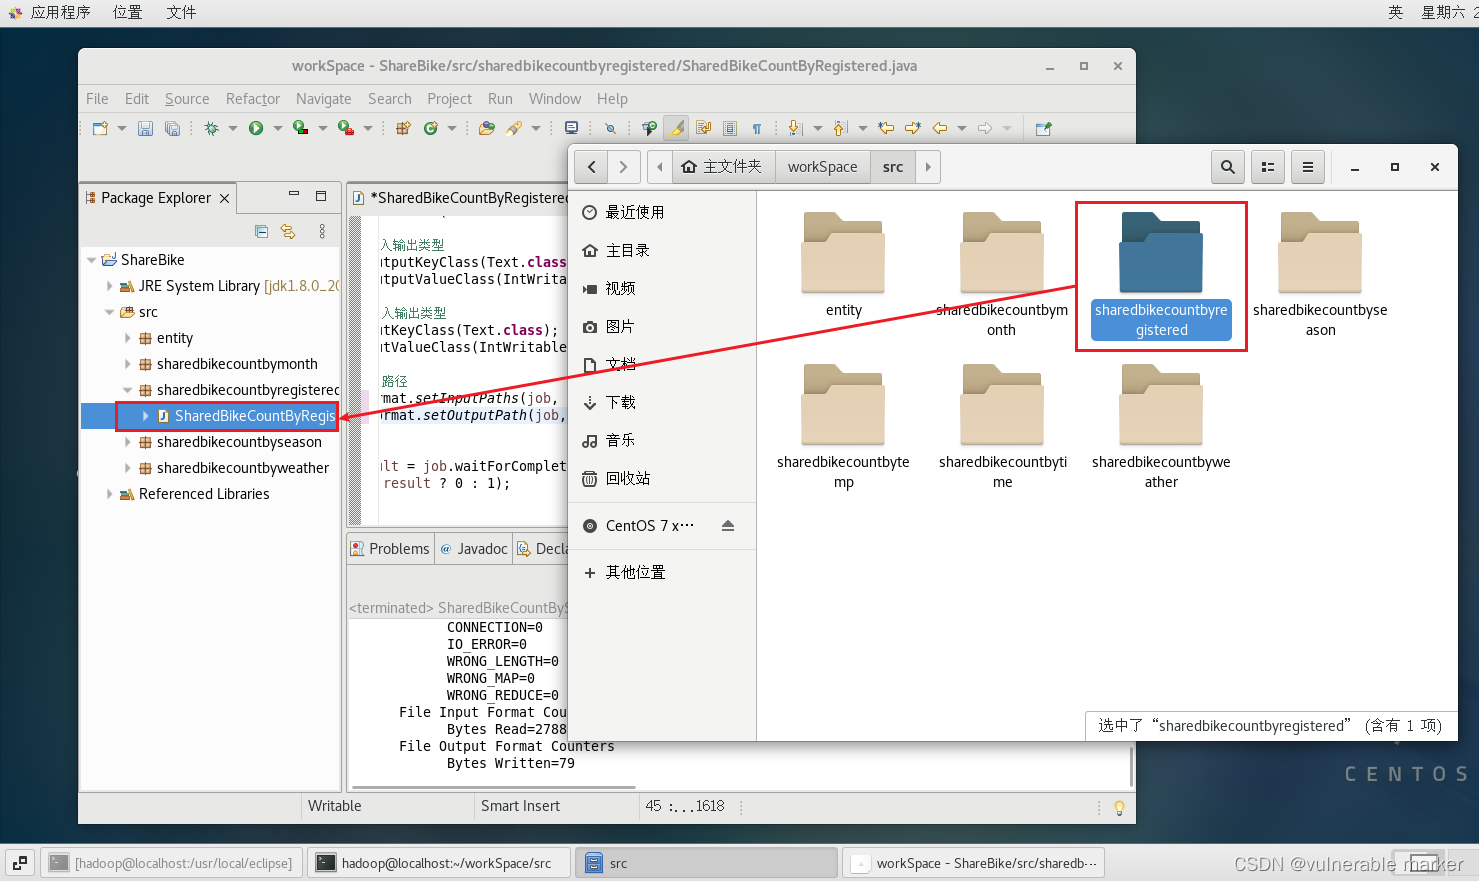Click show-desktop icon at taskbar left corner
Image resolution: width=1479 pixels, height=881 pixels.
click(x=20, y=863)
